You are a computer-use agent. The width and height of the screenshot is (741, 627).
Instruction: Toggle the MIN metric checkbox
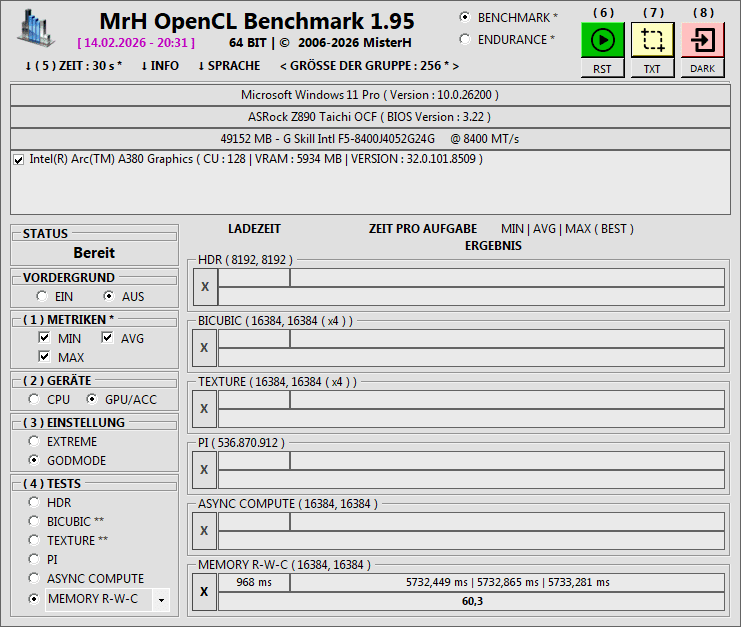[44, 337]
